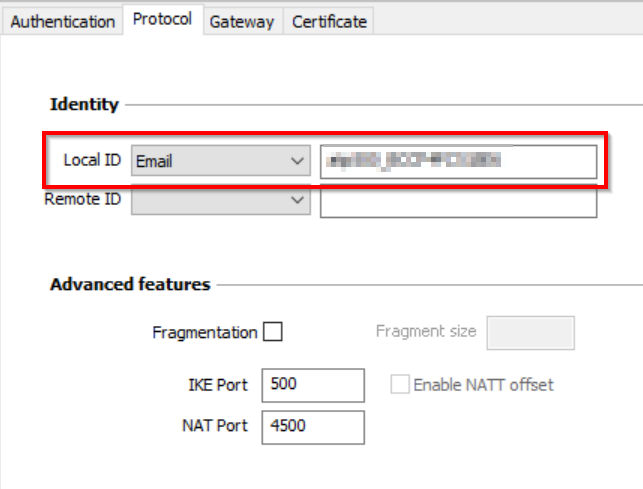
Task: Toggle the Enable NATT offset checkbox
Action: pos(400,385)
